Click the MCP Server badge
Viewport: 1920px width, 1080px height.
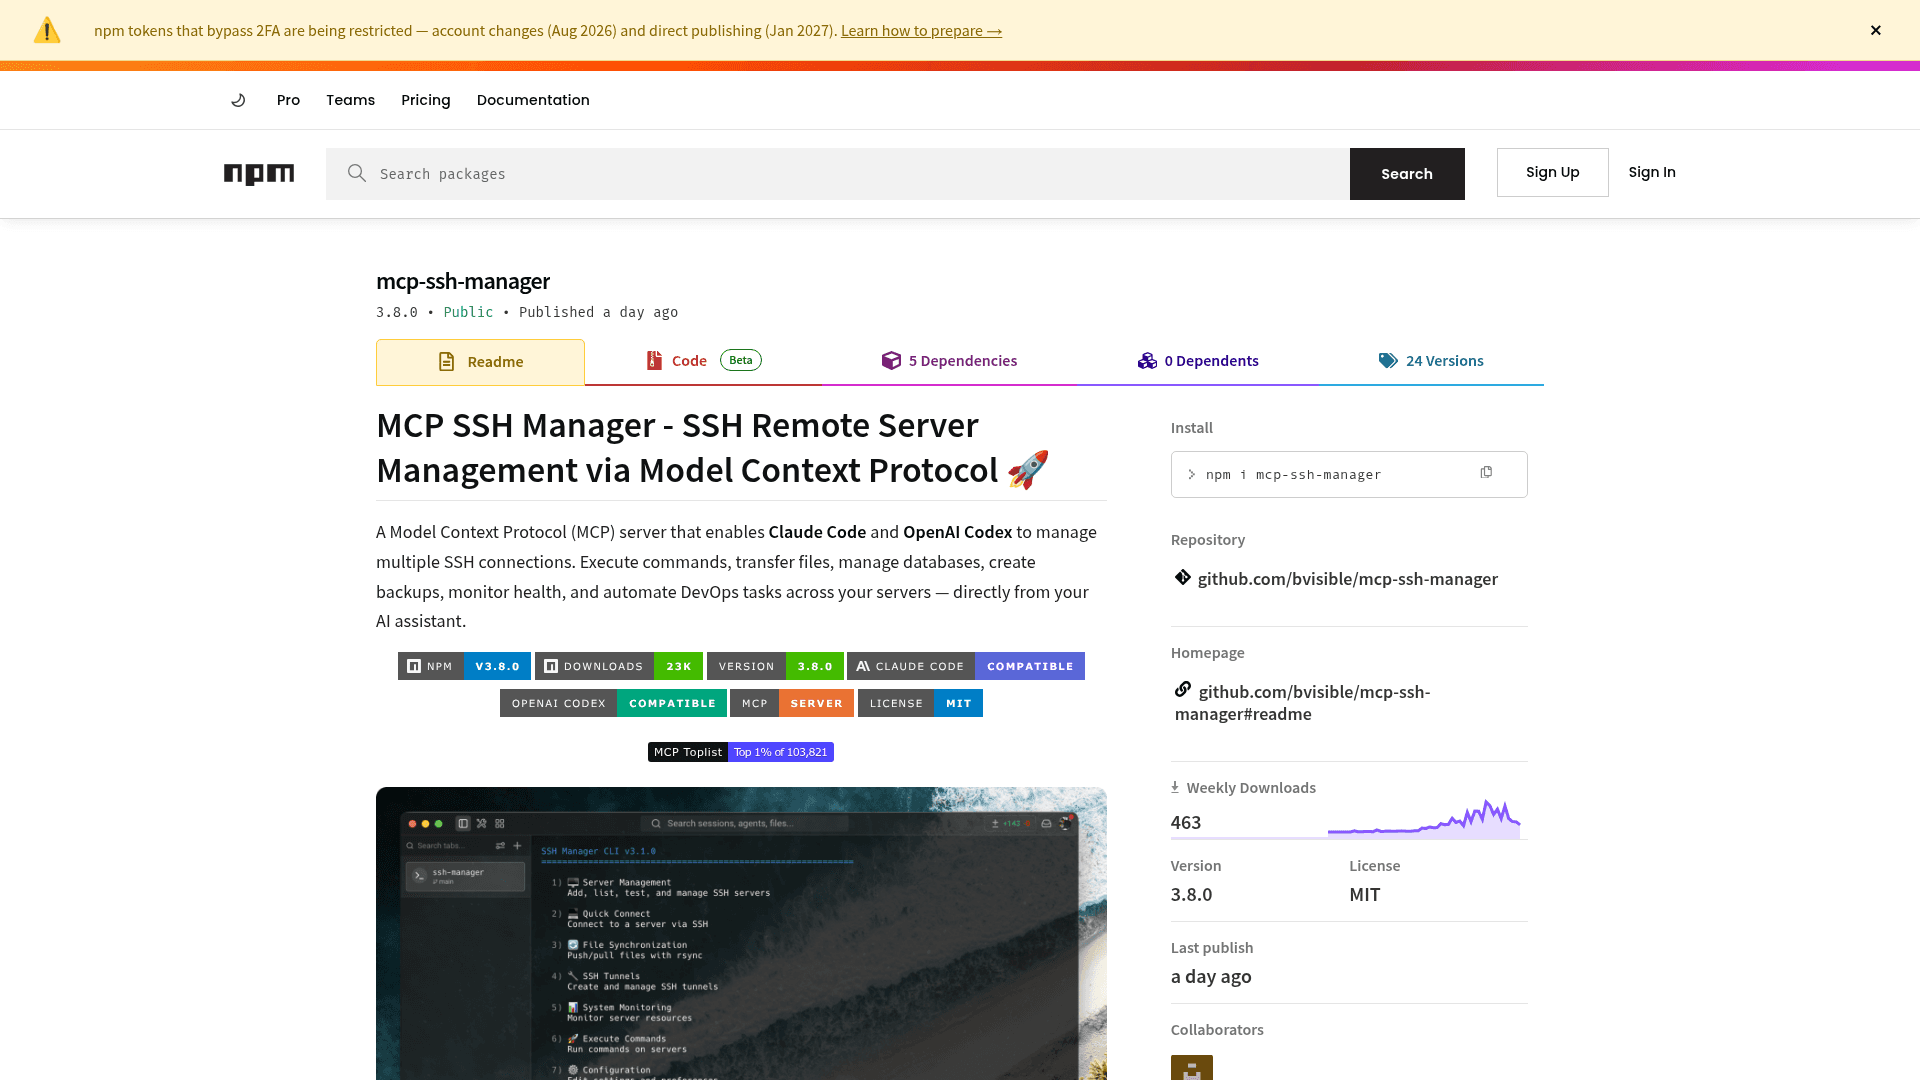792,703
